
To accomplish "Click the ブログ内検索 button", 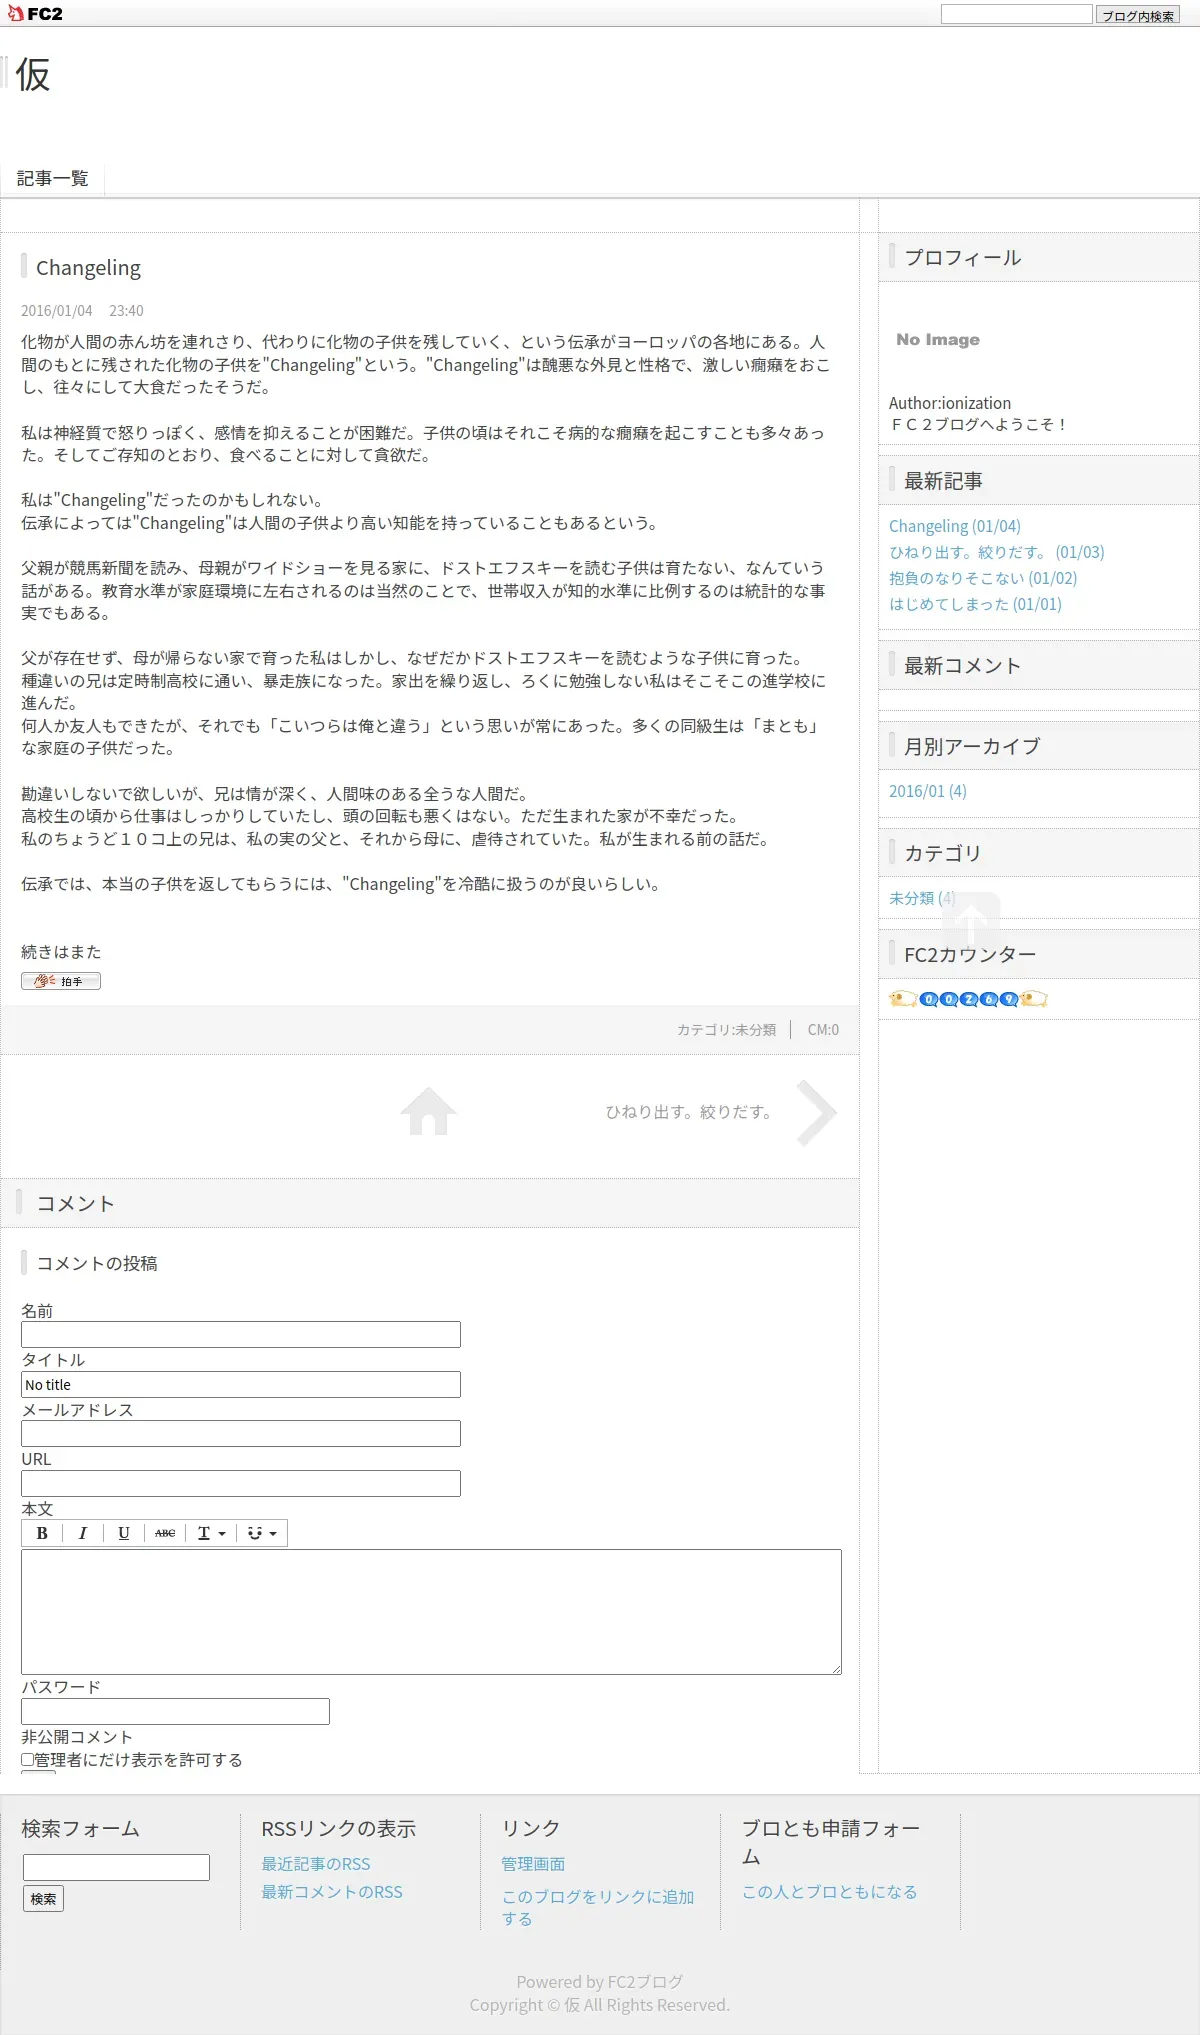I will tap(1138, 15).
